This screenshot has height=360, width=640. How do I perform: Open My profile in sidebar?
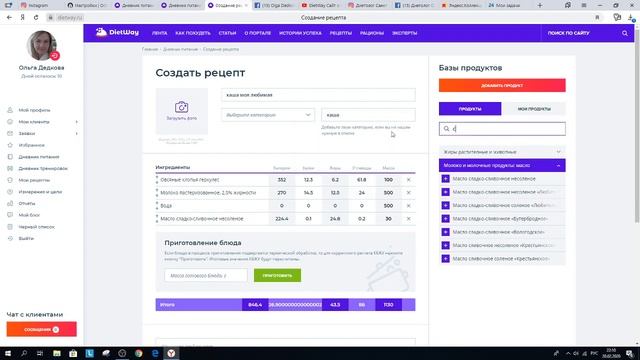coord(34,110)
